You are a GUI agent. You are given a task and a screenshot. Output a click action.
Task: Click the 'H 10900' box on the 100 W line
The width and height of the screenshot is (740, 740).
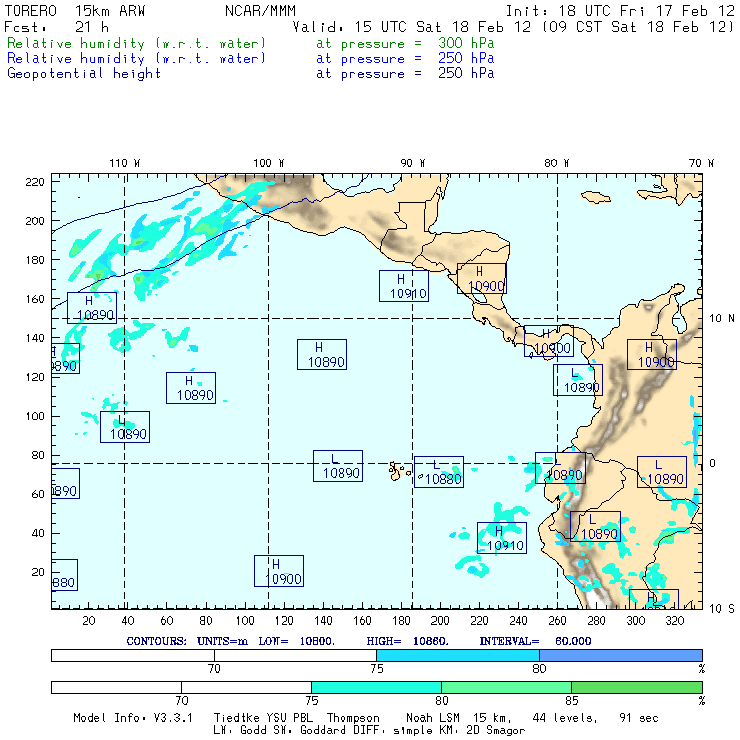[279, 571]
